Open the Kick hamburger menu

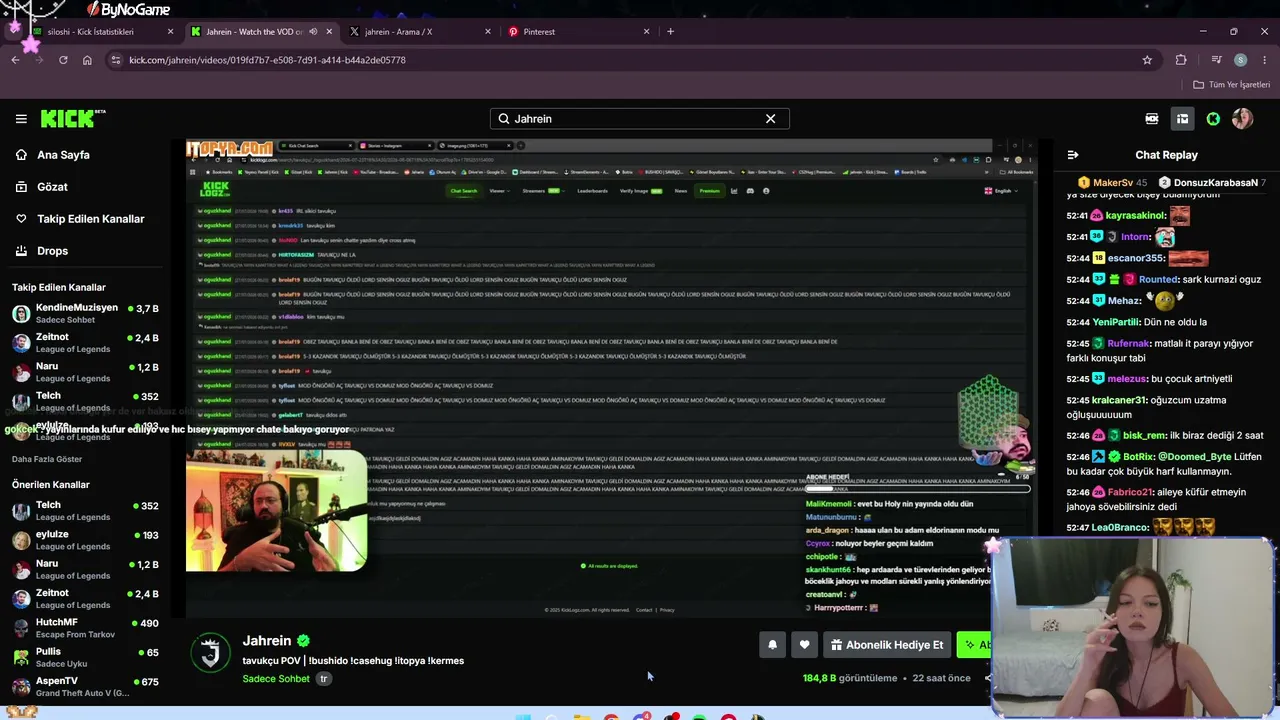(x=21, y=119)
